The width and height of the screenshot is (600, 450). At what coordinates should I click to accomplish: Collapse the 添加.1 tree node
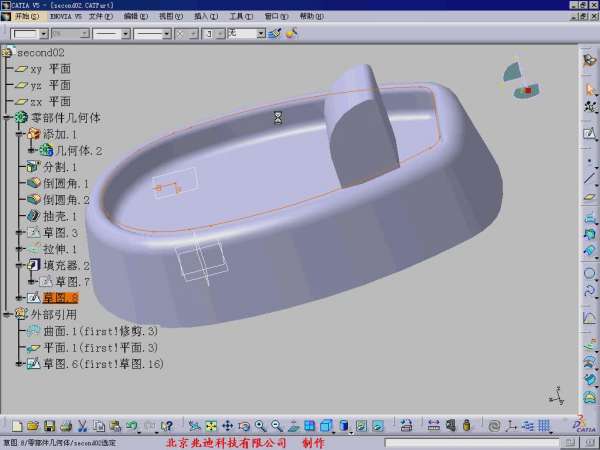point(19,134)
